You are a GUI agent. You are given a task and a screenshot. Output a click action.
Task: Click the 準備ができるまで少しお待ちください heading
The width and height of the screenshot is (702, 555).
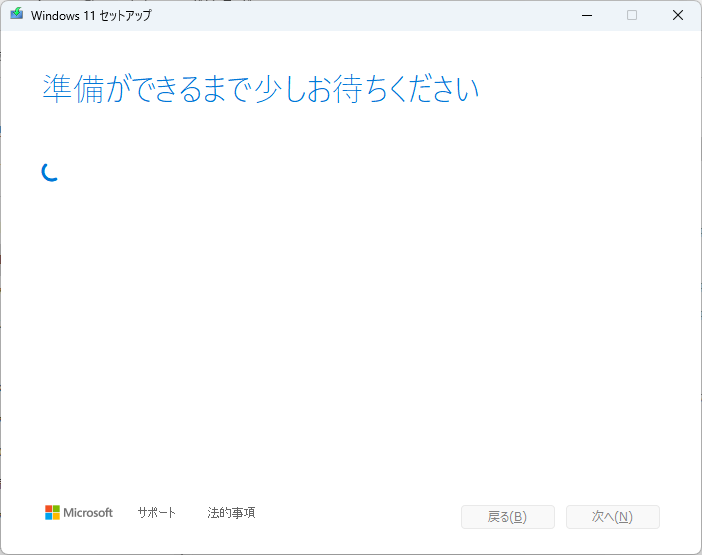[261, 89]
